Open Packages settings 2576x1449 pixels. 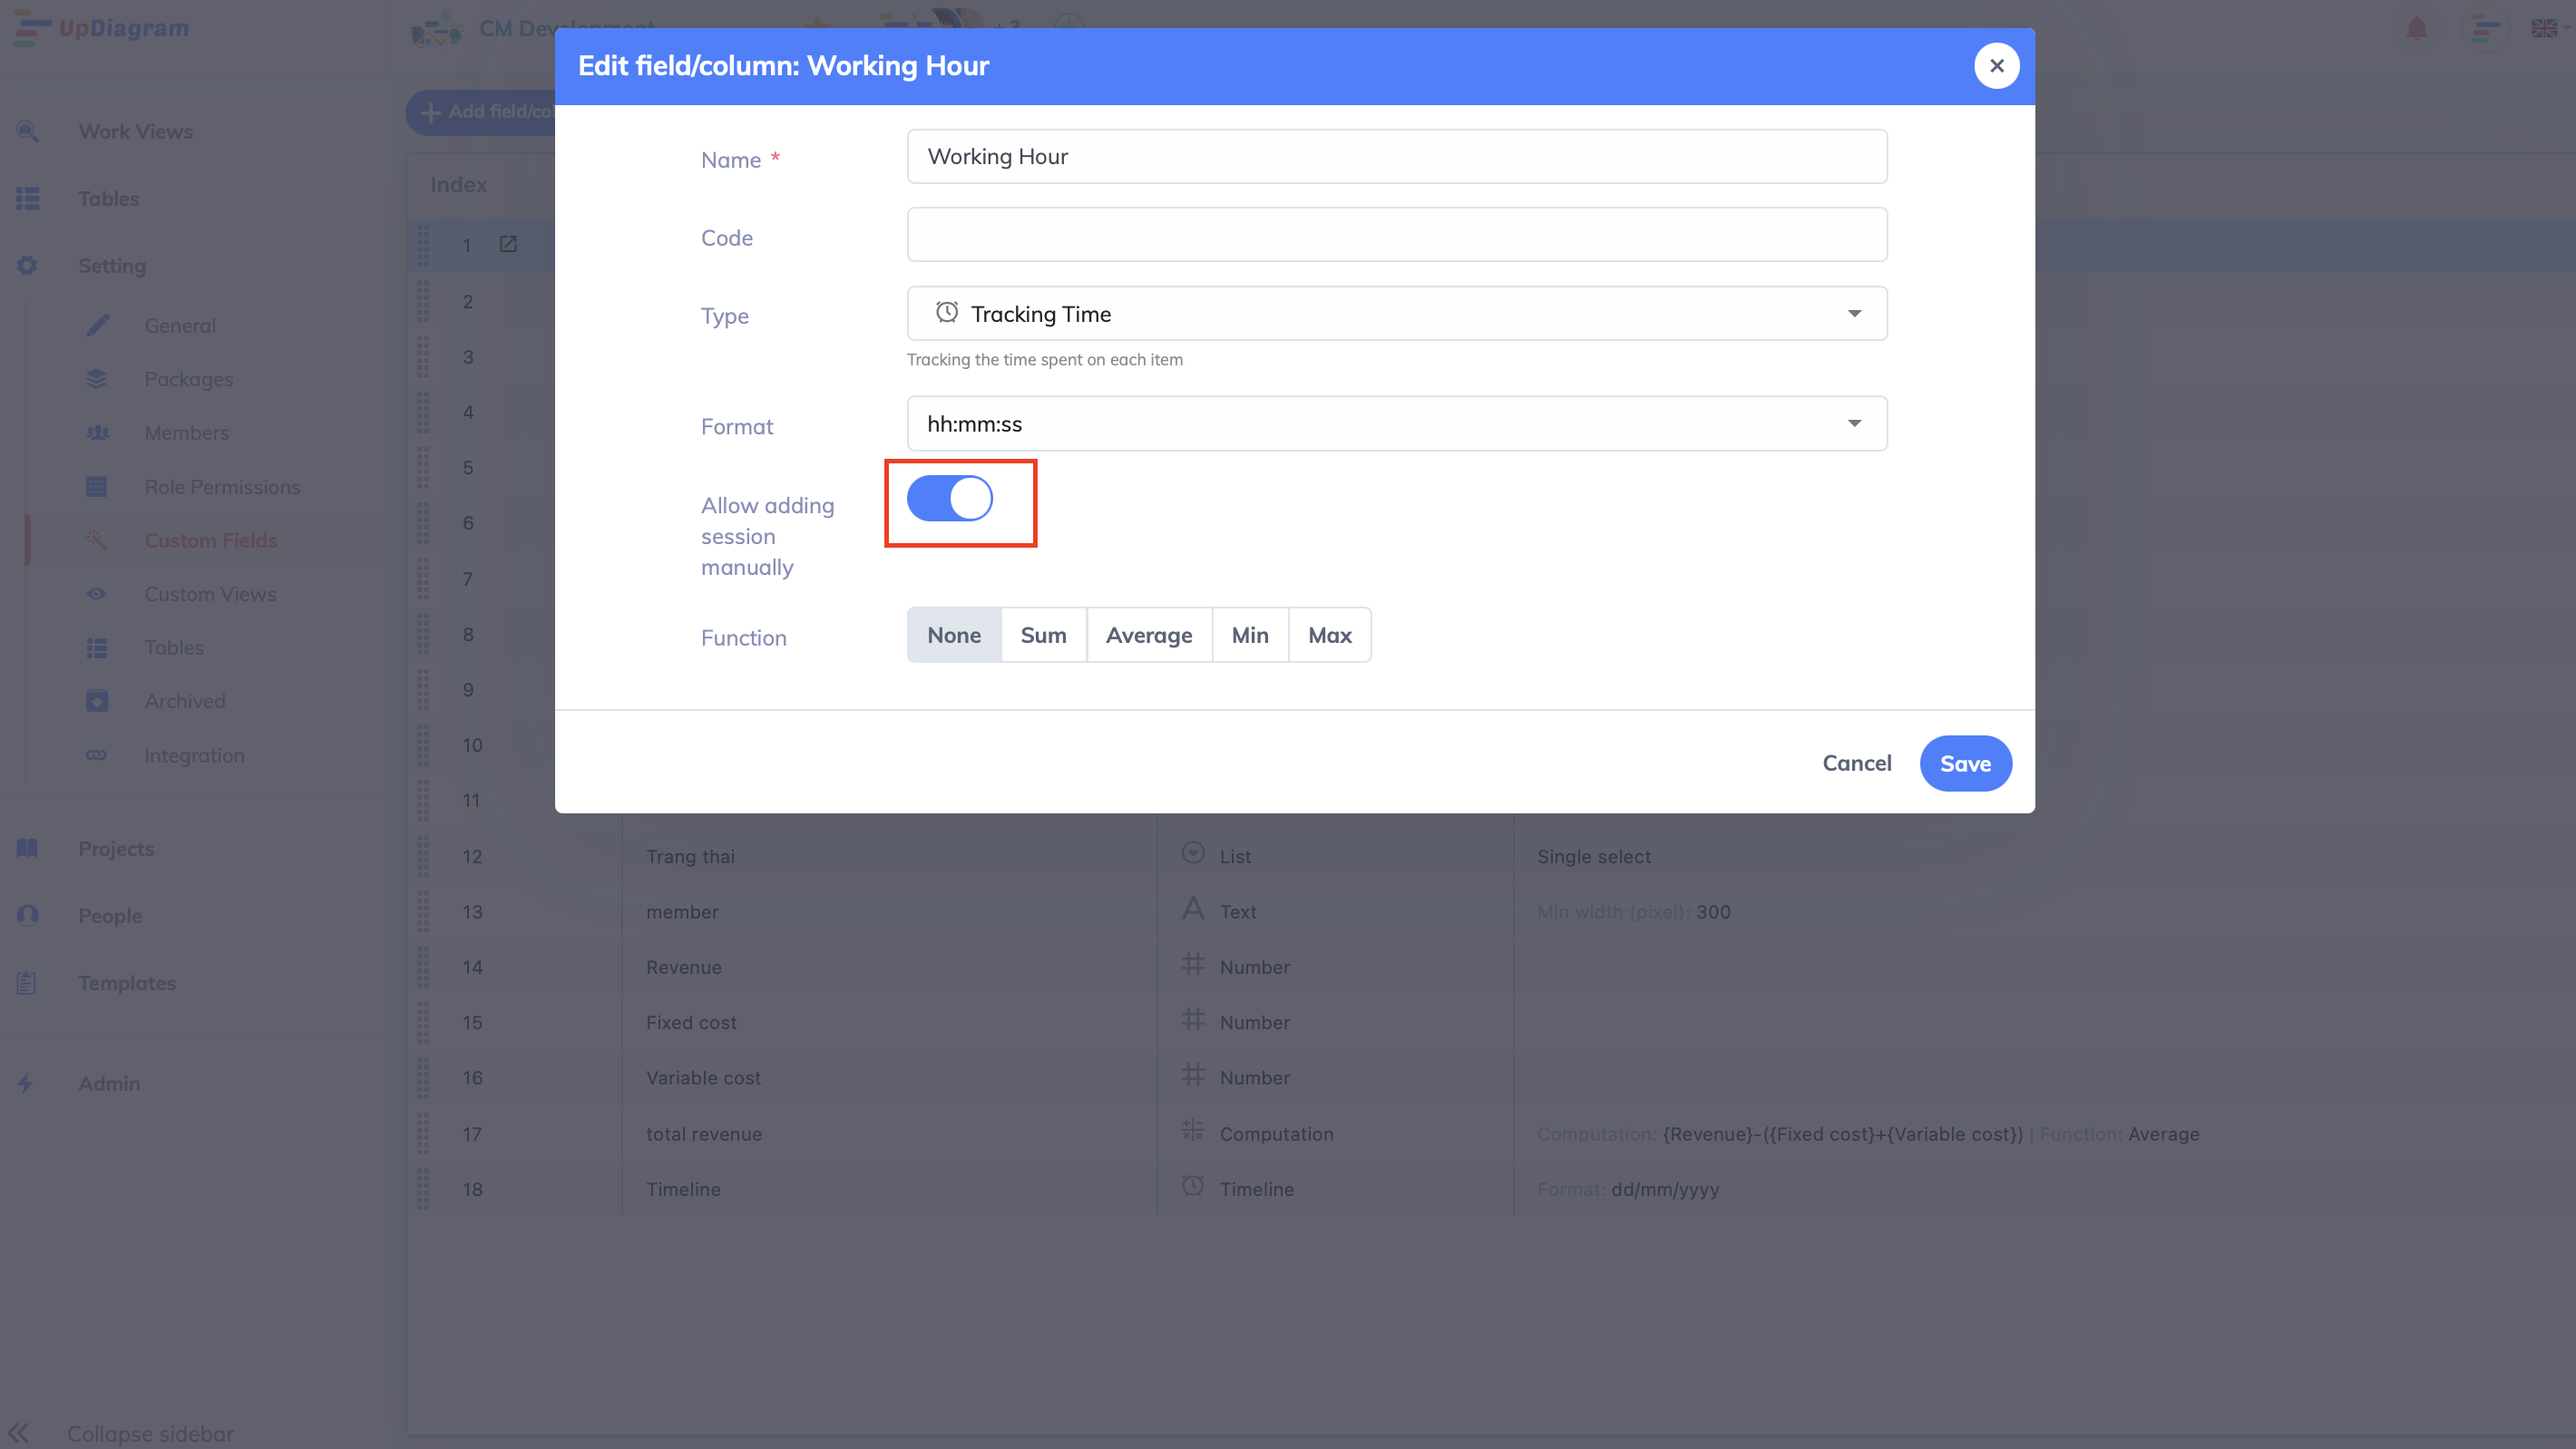[x=189, y=380]
